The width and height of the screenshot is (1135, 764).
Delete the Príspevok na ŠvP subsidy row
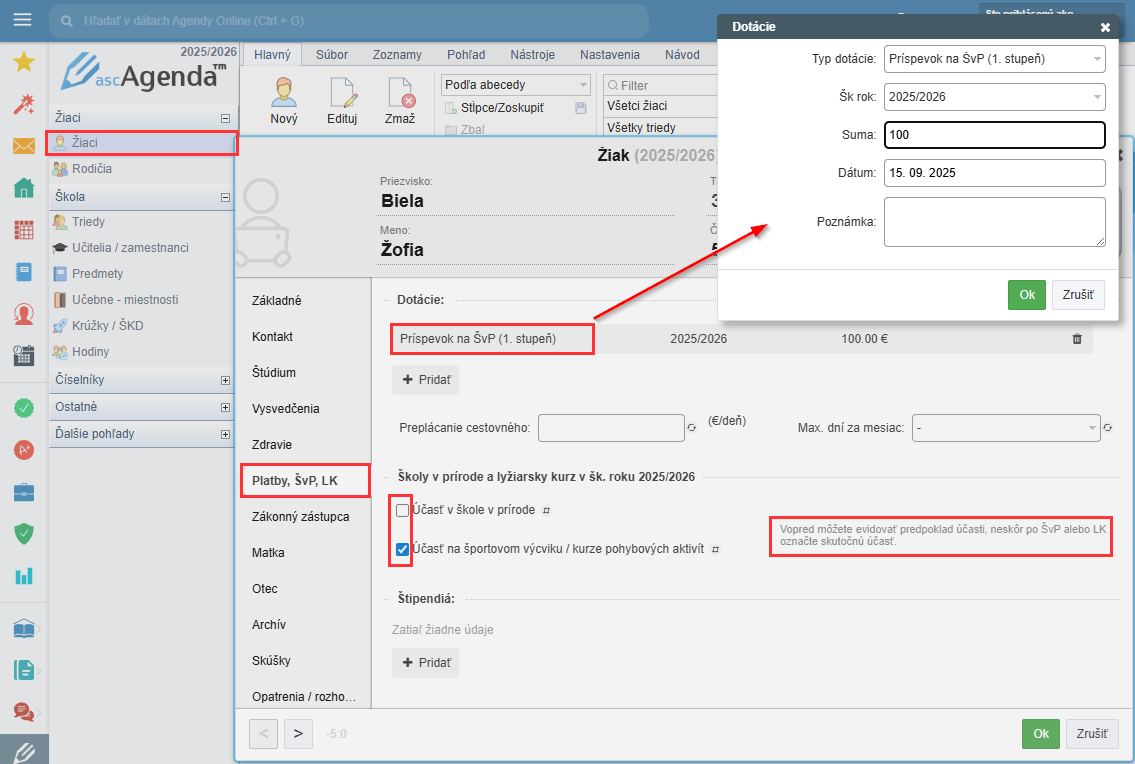pyautogui.click(x=1077, y=339)
